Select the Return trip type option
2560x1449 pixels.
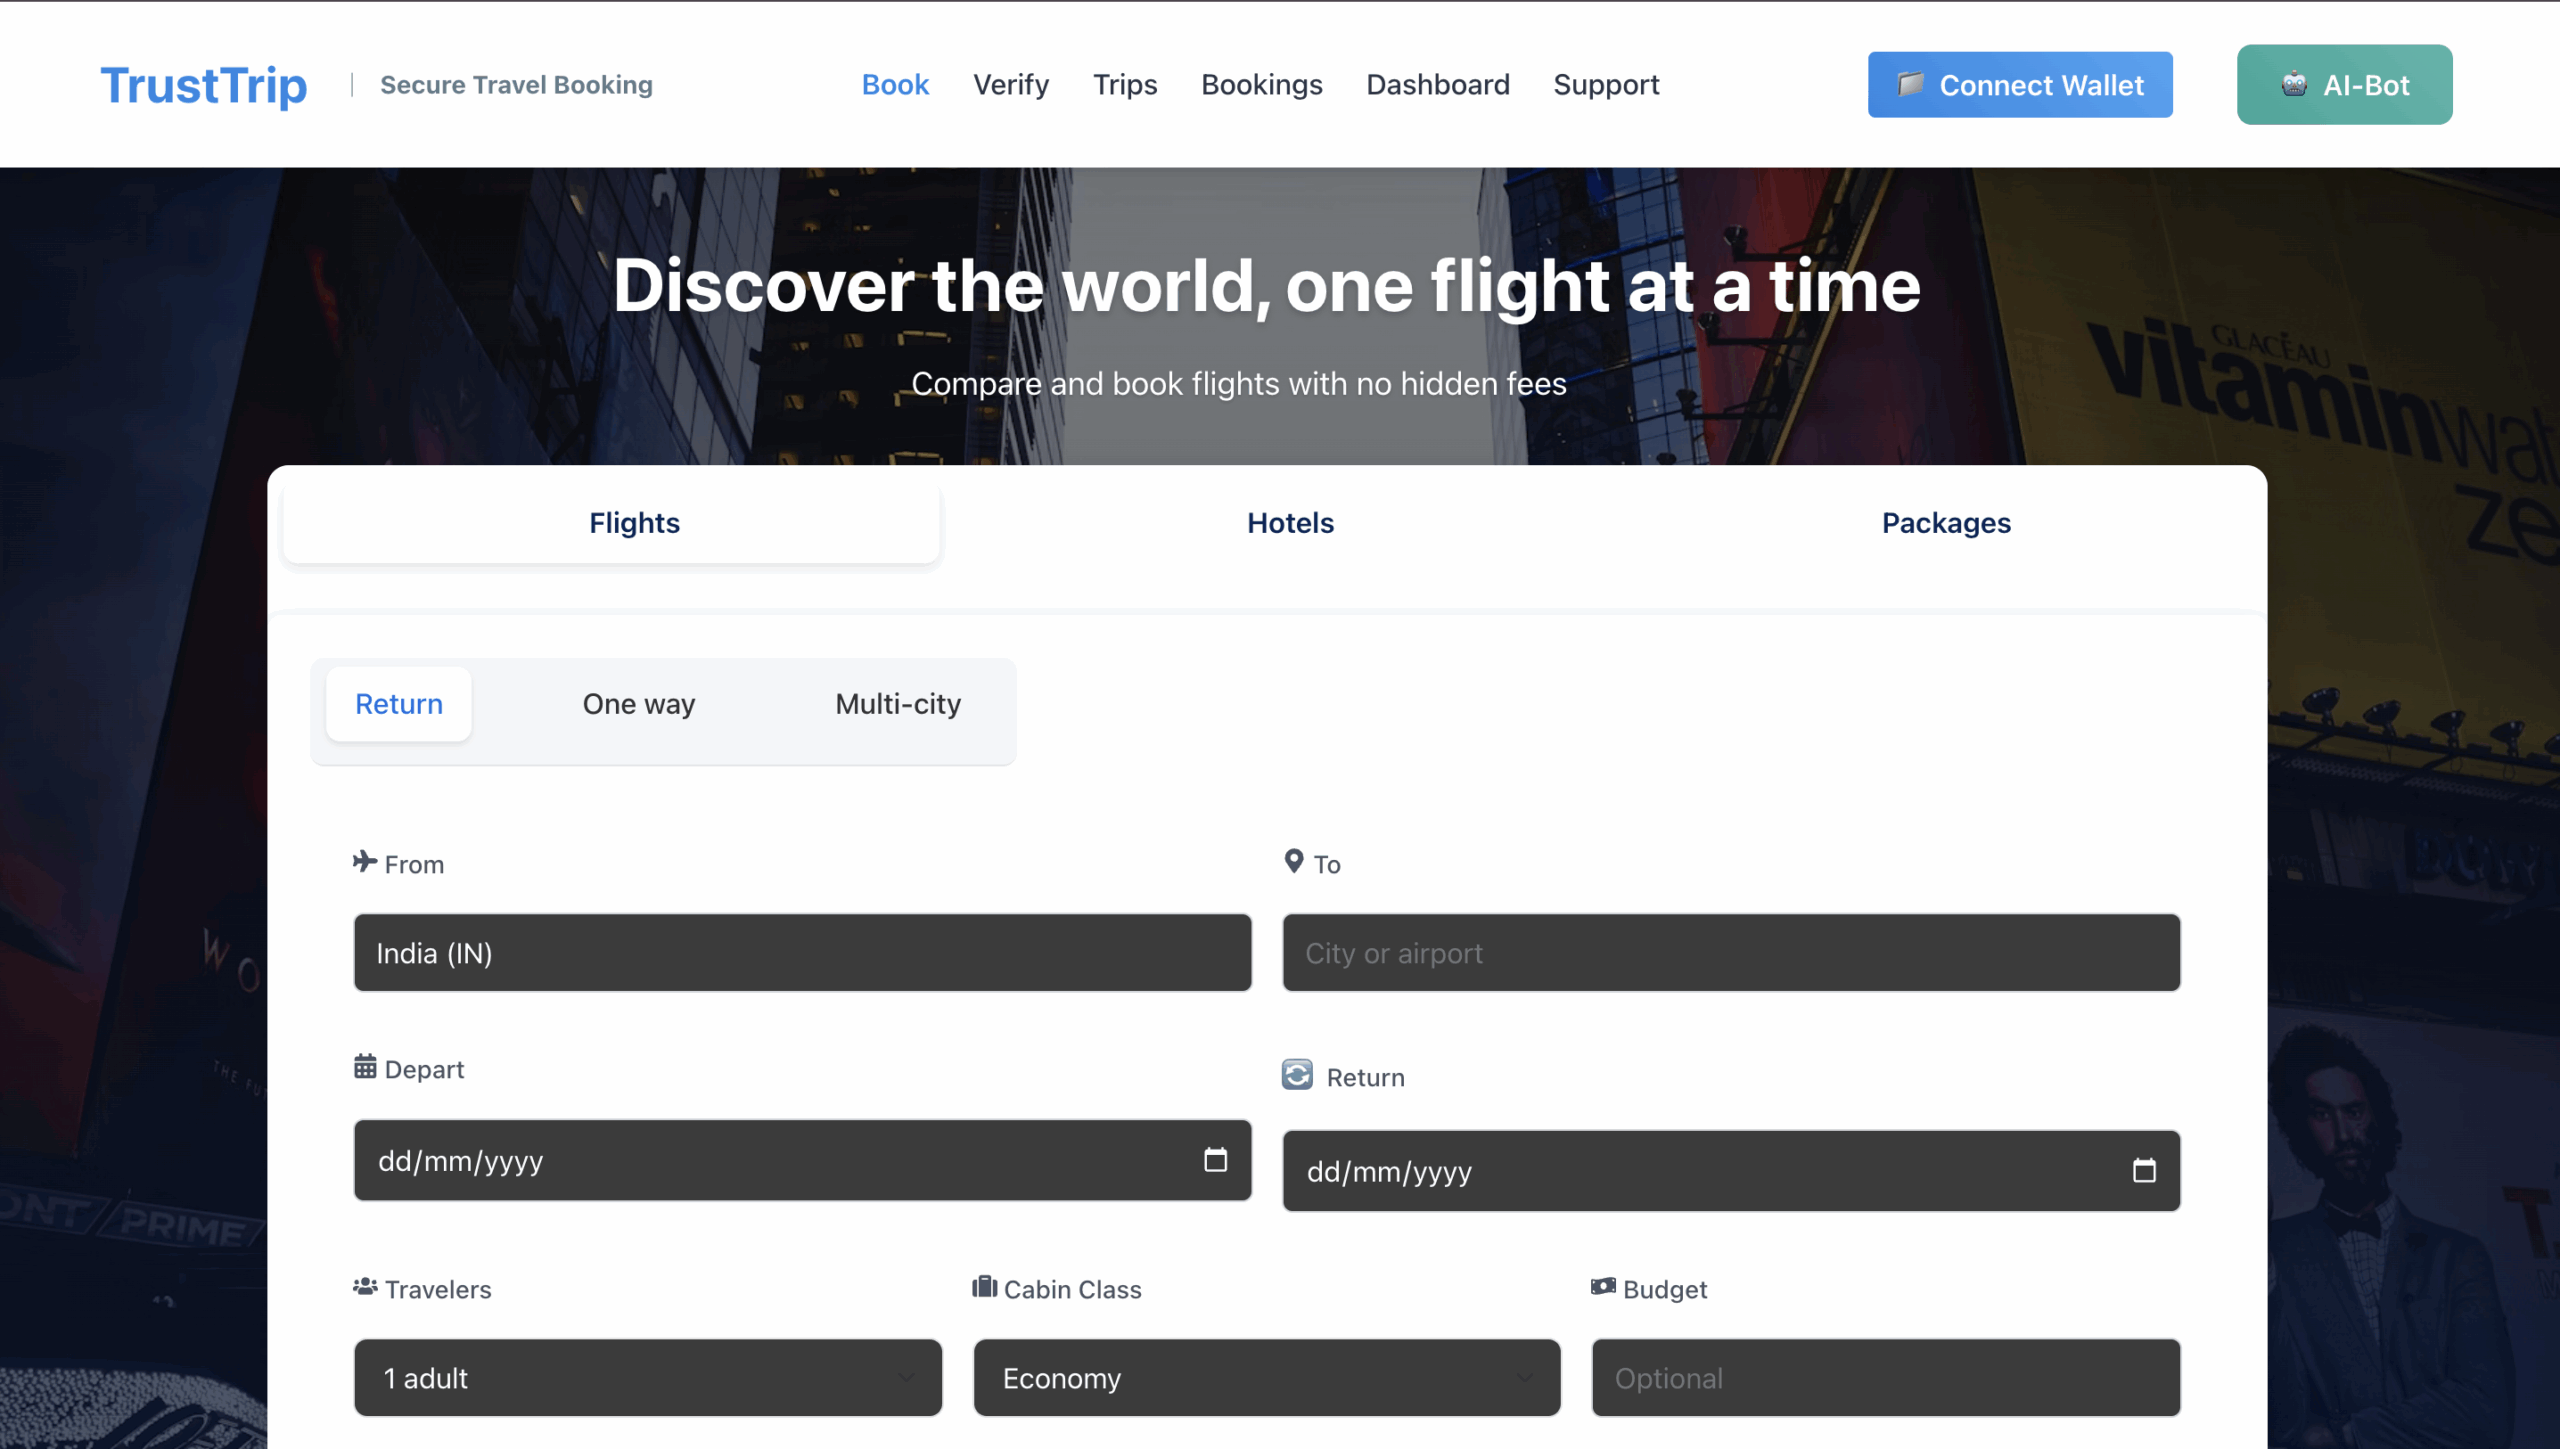pos(398,704)
